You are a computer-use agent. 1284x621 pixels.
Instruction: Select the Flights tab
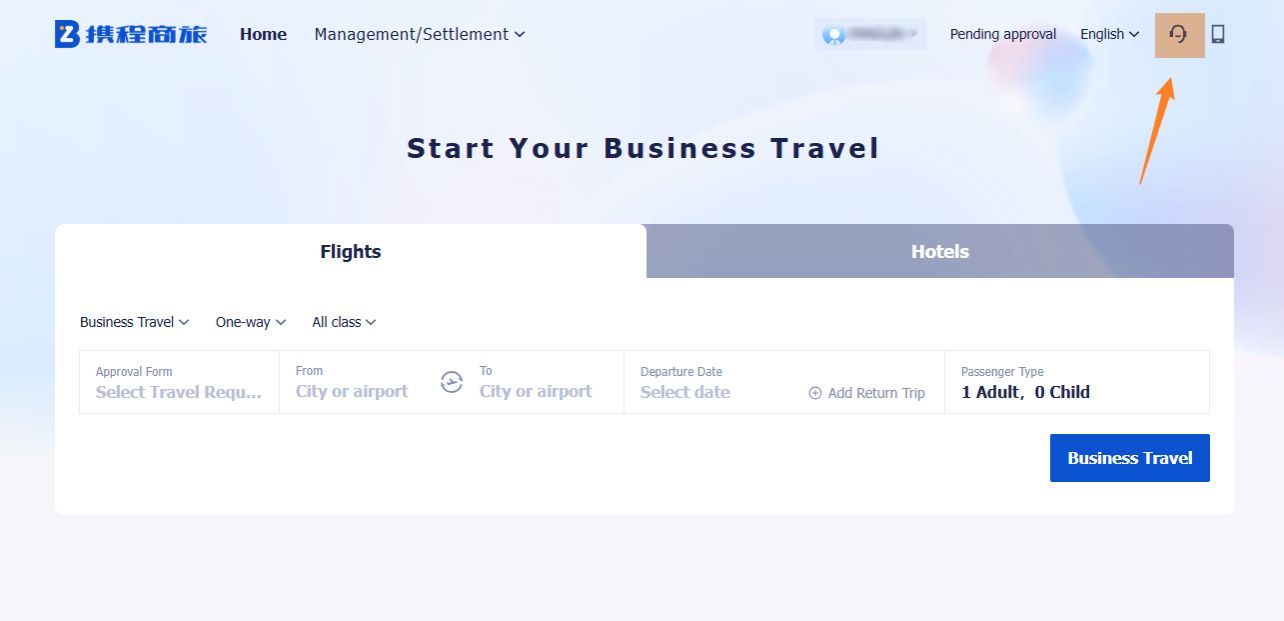[x=350, y=252]
